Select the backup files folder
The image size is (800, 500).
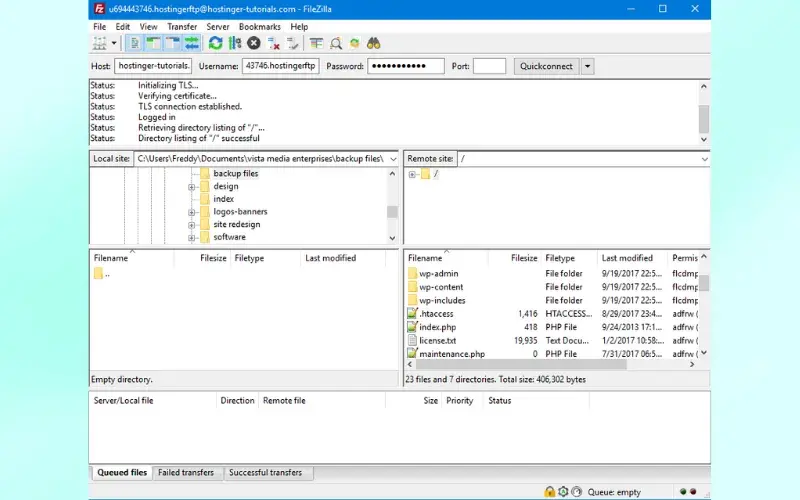point(236,173)
